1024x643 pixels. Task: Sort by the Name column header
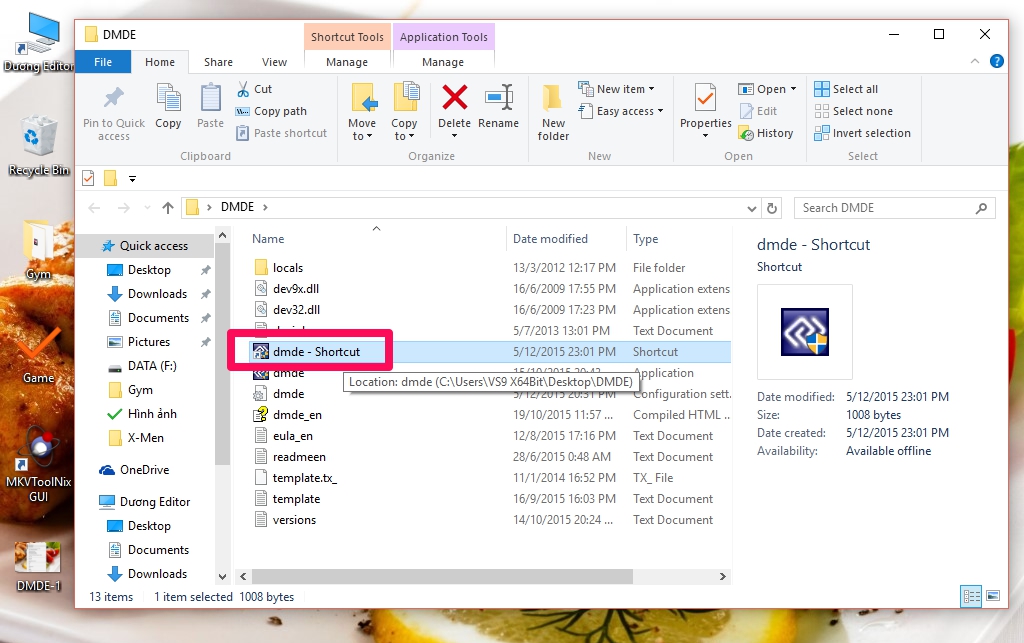(x=268, y=239)
